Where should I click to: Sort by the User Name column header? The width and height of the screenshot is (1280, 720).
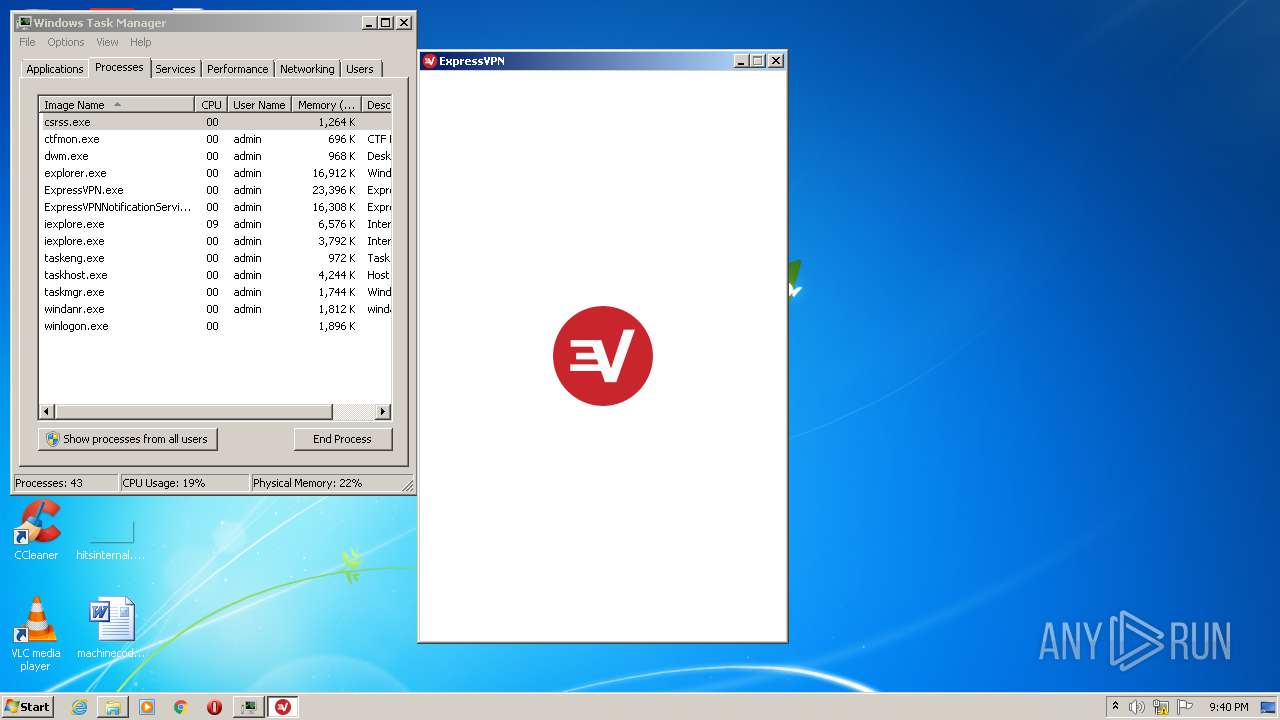(259, 105)
